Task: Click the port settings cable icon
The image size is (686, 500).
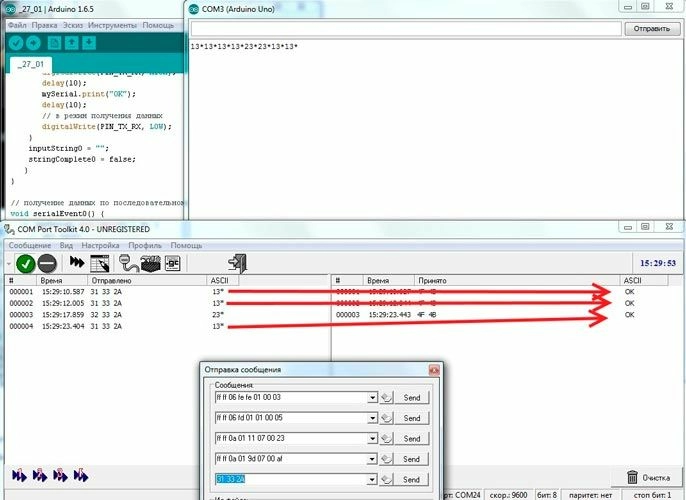Action: point(127,263)
